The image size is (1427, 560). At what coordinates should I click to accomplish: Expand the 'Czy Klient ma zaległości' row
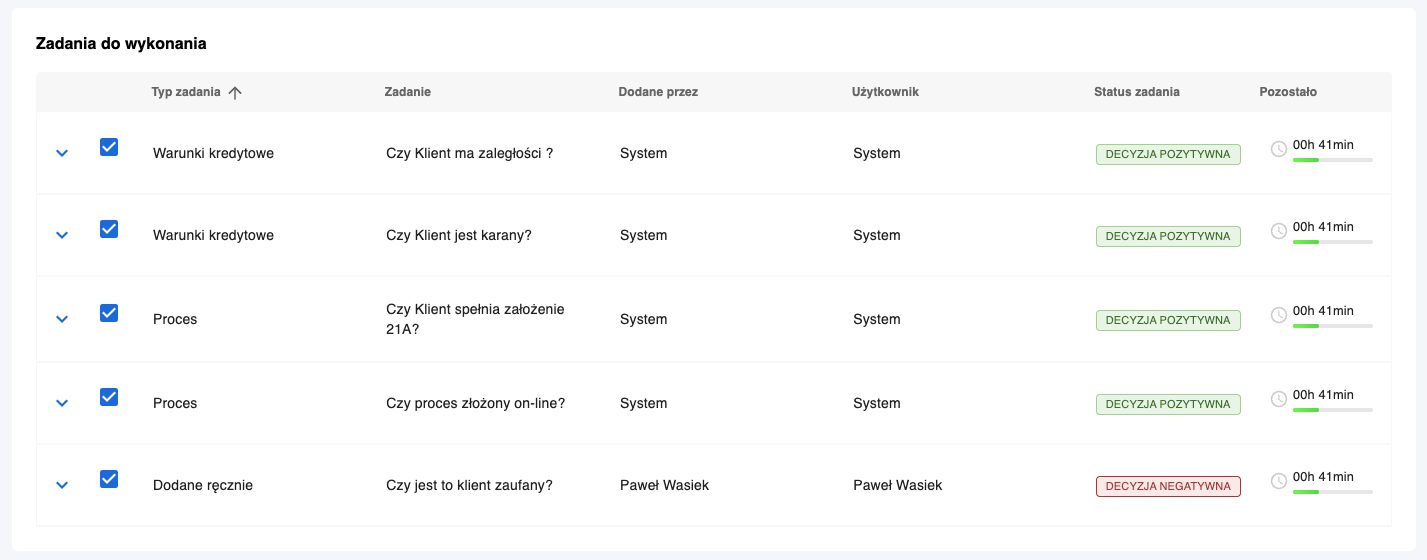62,153
